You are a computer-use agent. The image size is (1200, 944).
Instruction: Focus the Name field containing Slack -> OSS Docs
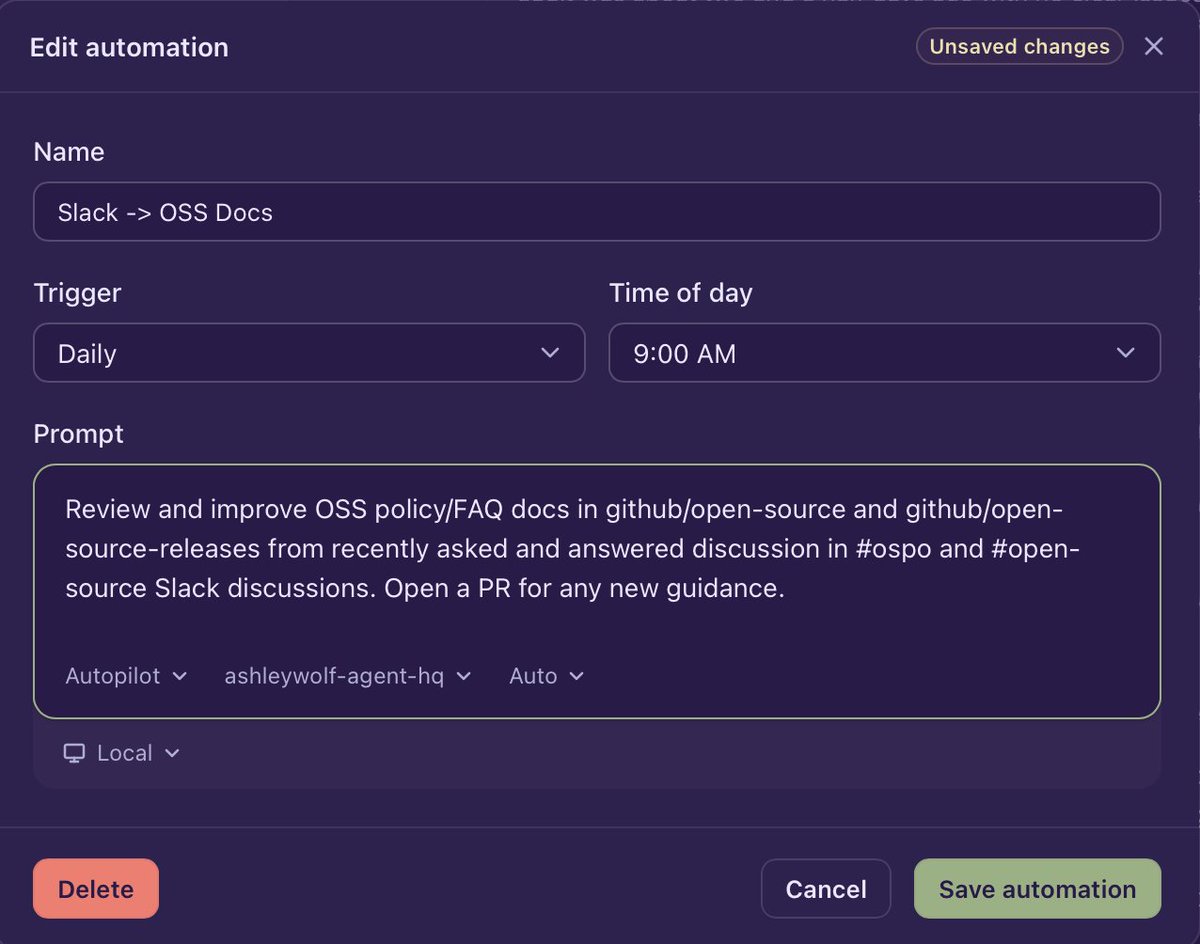point(597,212)
